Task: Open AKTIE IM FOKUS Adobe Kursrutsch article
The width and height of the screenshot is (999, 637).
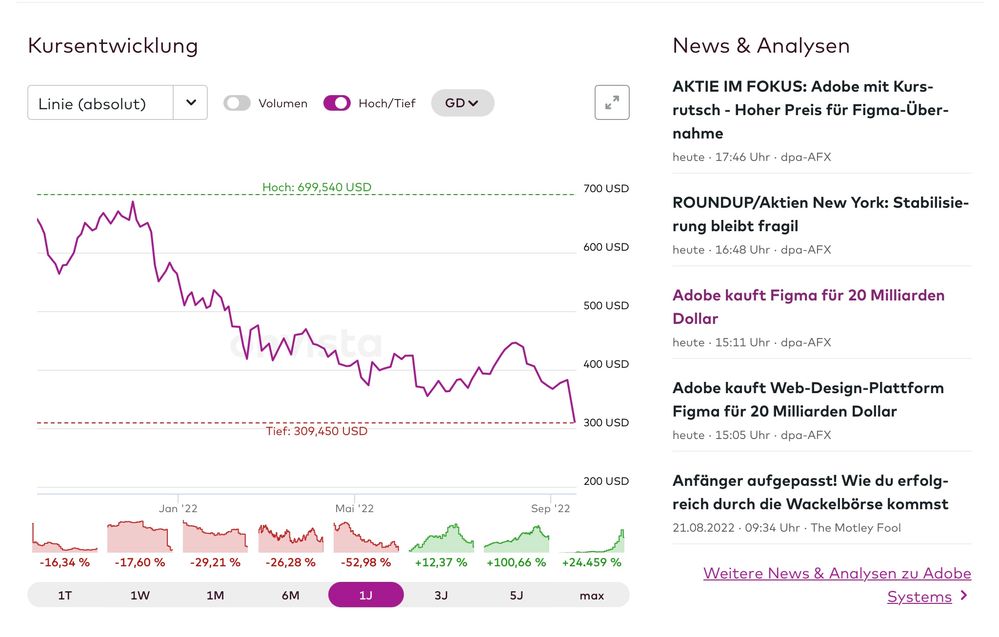Action: (810, 110)
